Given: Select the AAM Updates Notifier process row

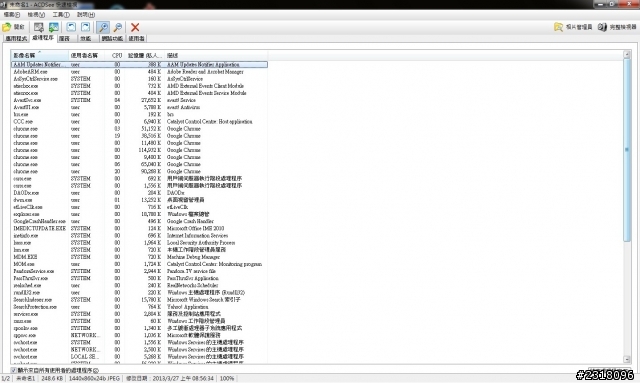Looking at the screenshot, I should point(139,65).
